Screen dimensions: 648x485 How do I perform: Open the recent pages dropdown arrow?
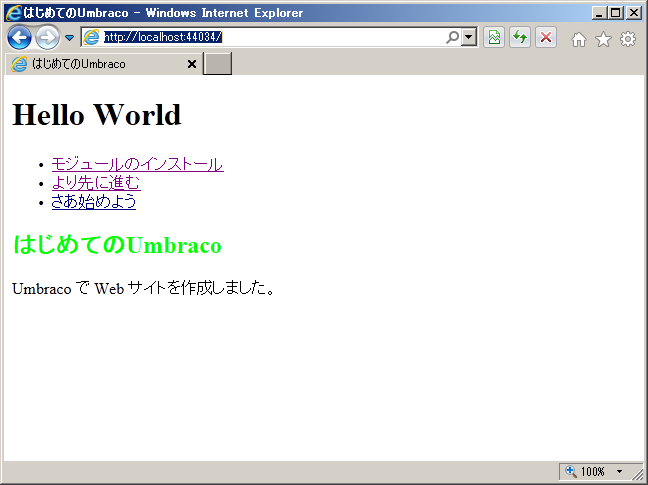coord(69,38)
